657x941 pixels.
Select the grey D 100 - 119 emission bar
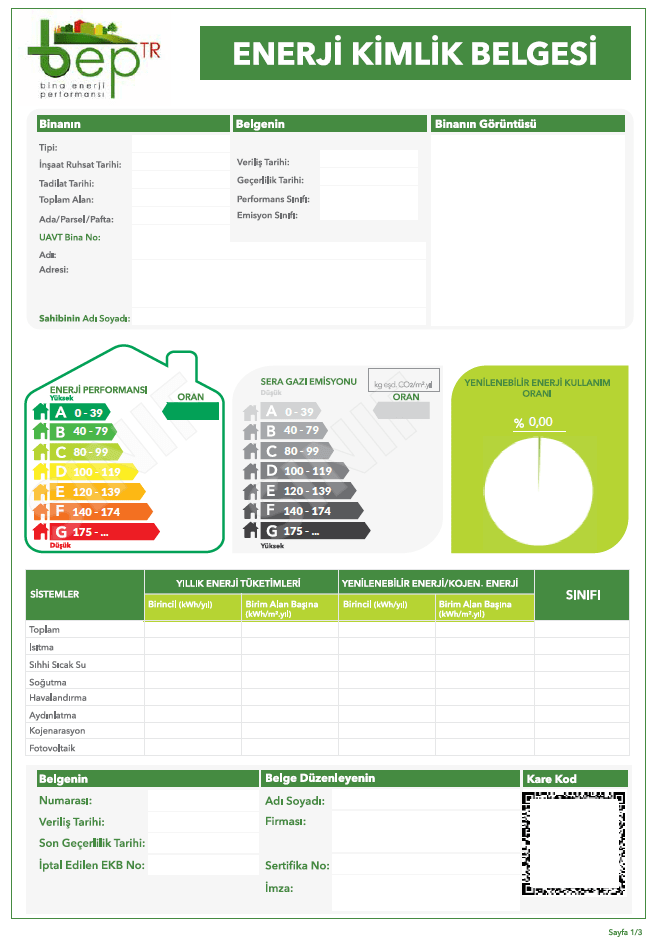tap(304, 470)
